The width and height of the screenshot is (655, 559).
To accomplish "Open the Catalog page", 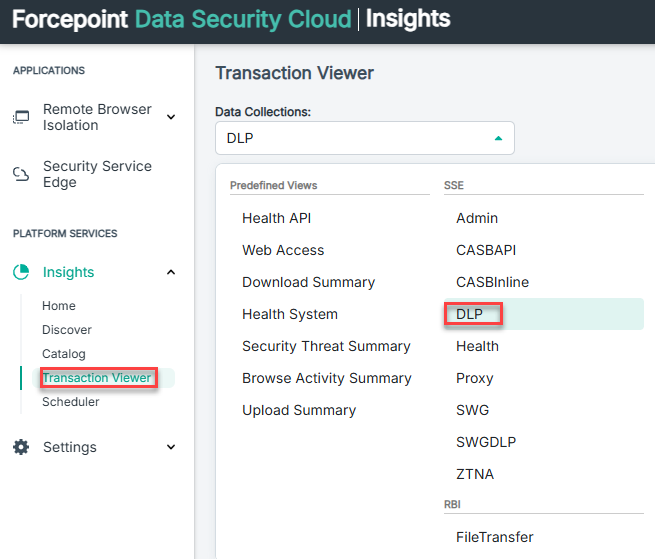I will pos(64,354).
